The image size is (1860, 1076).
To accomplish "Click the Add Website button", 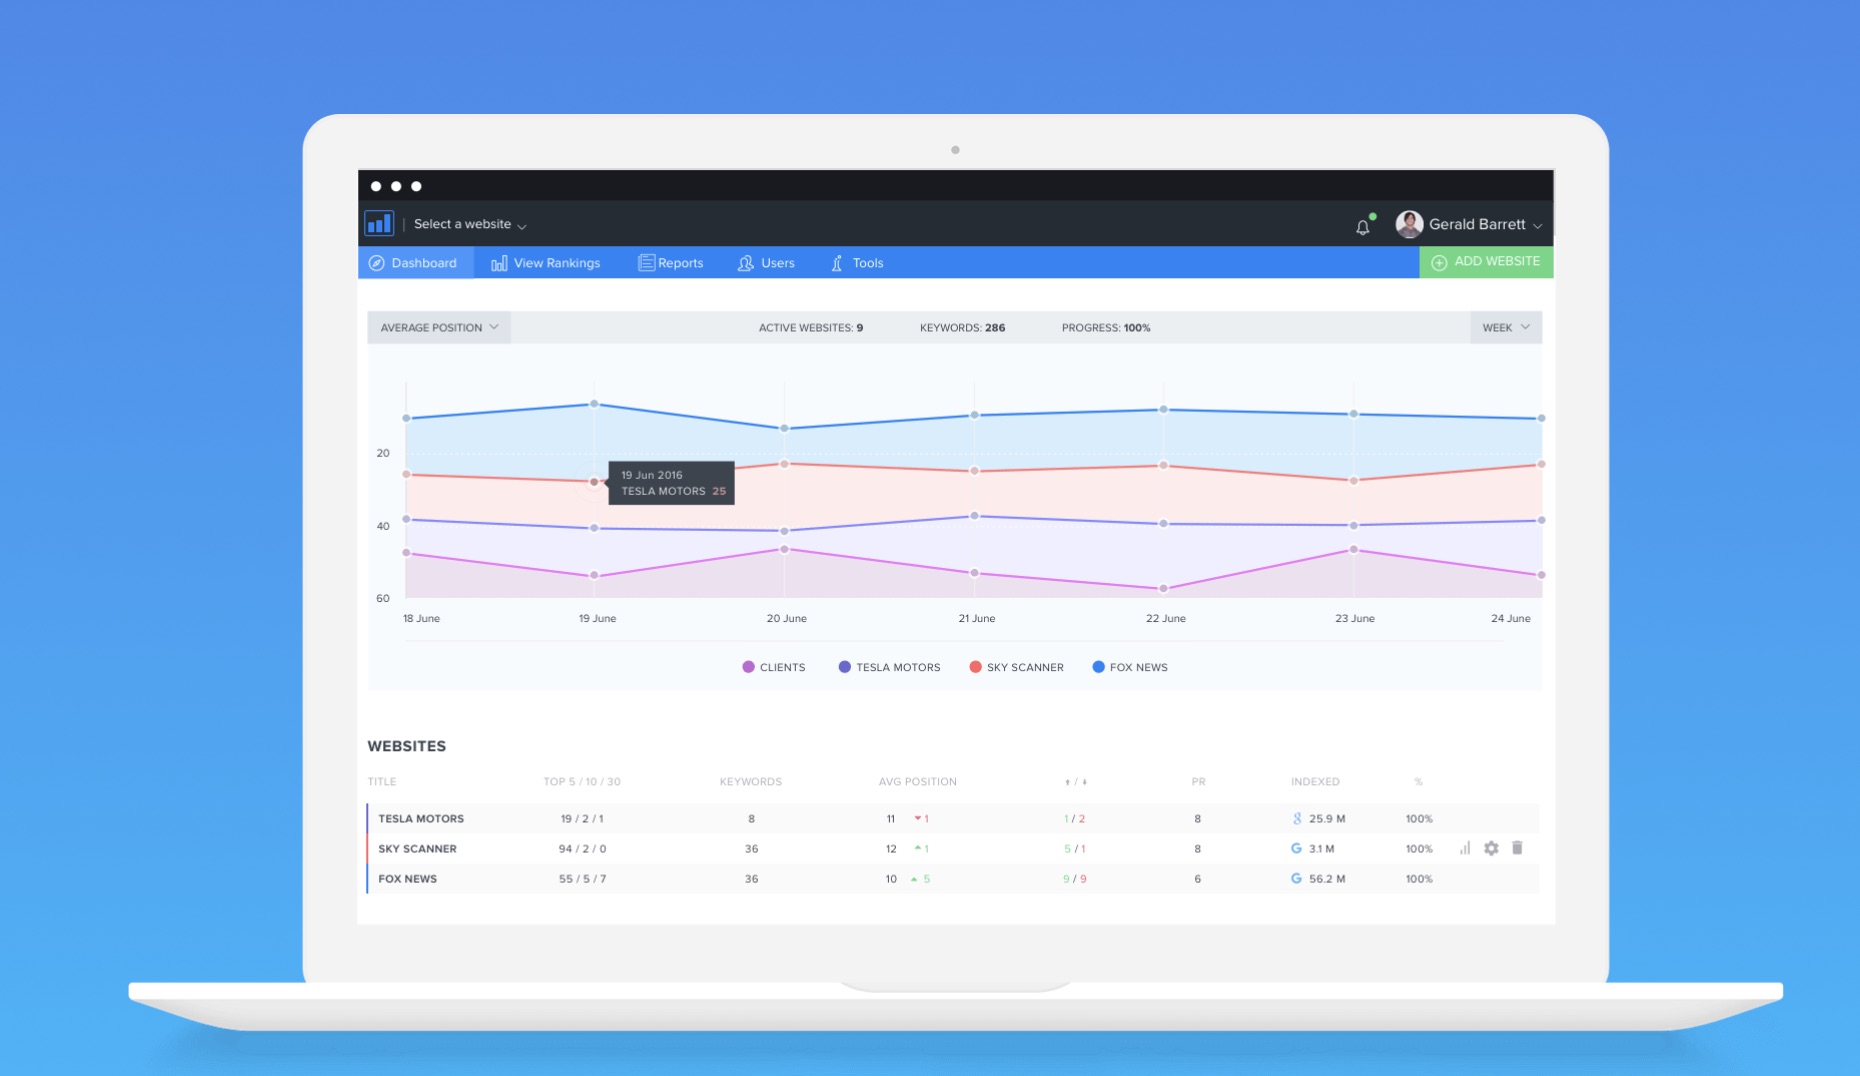I will (1486, 262).
